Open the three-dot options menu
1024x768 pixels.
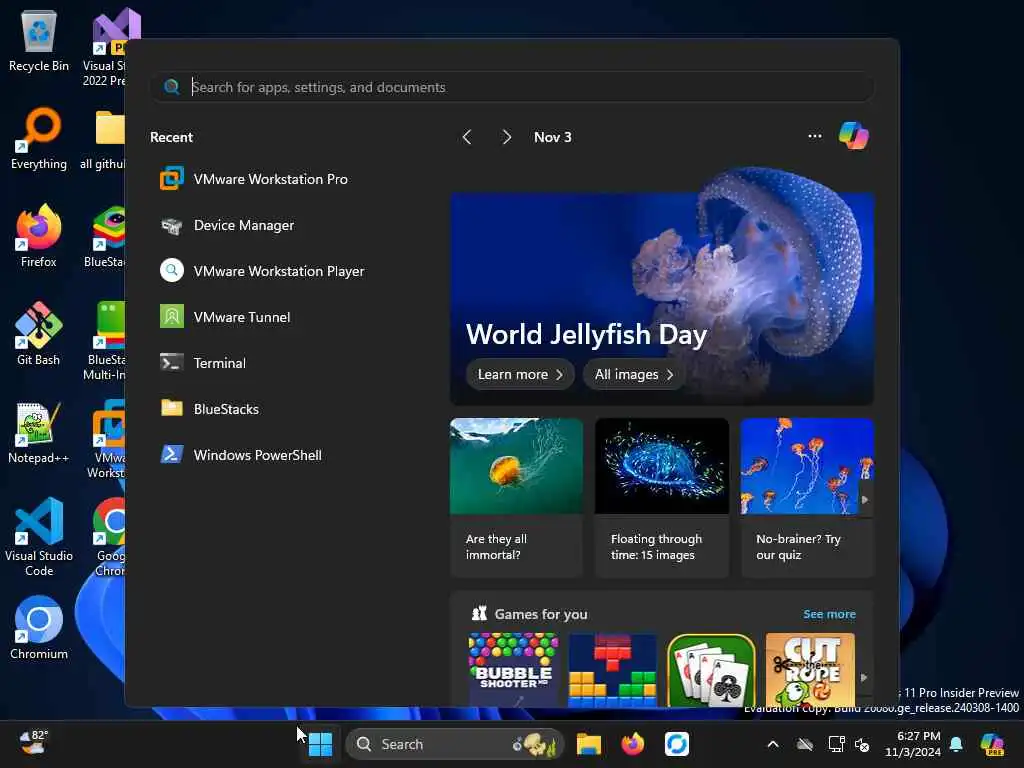click(814, 136)
